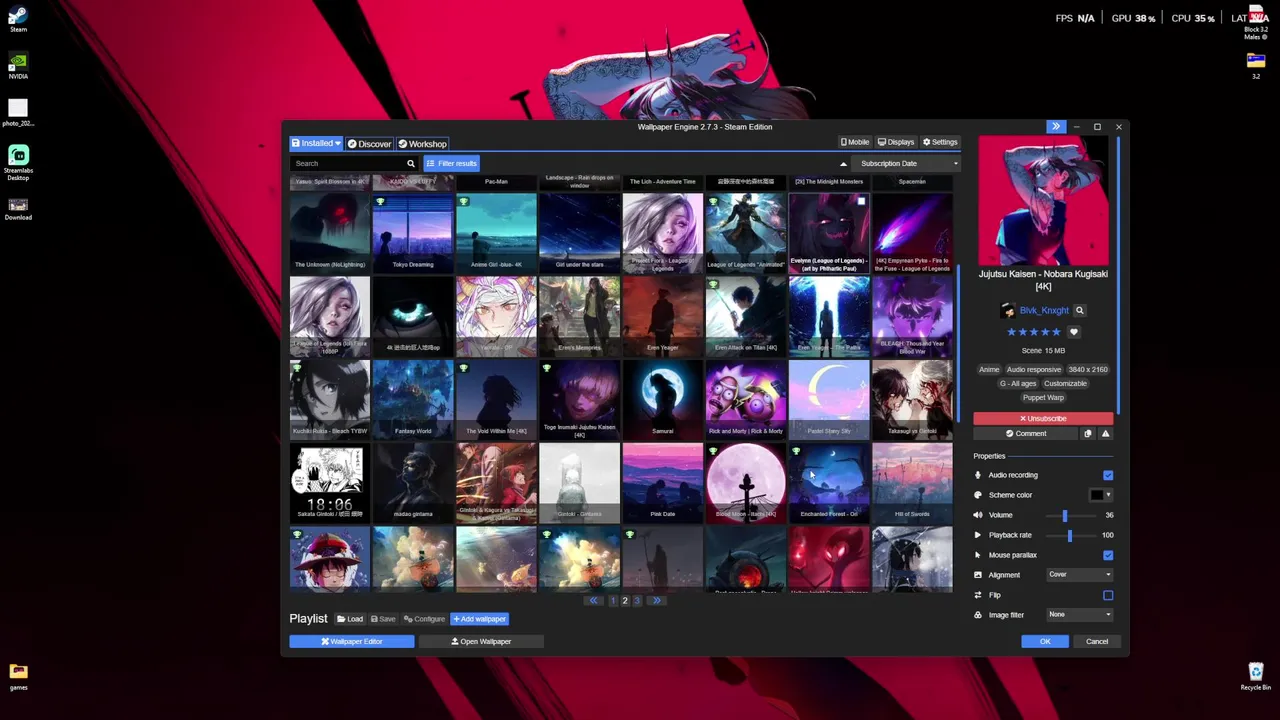The width and height of the screenshot is (1280, 720).
Task: Collapse the side panel with double-arrow icon
Action: [x=1056, y=127]
